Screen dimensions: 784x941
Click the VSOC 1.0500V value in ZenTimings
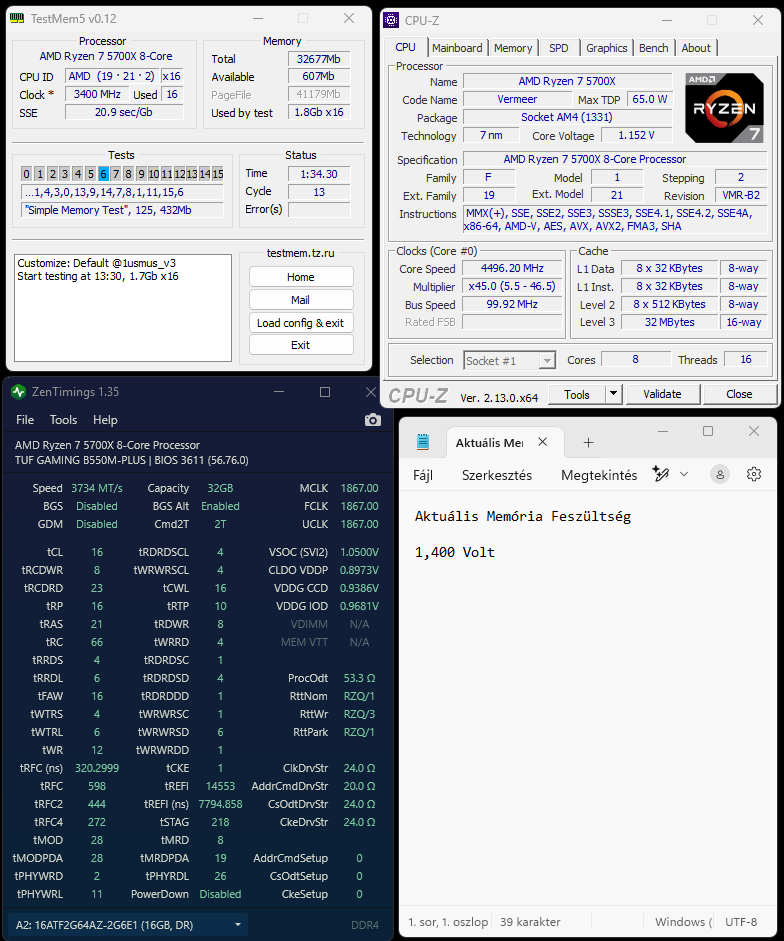tap(359, 552)
